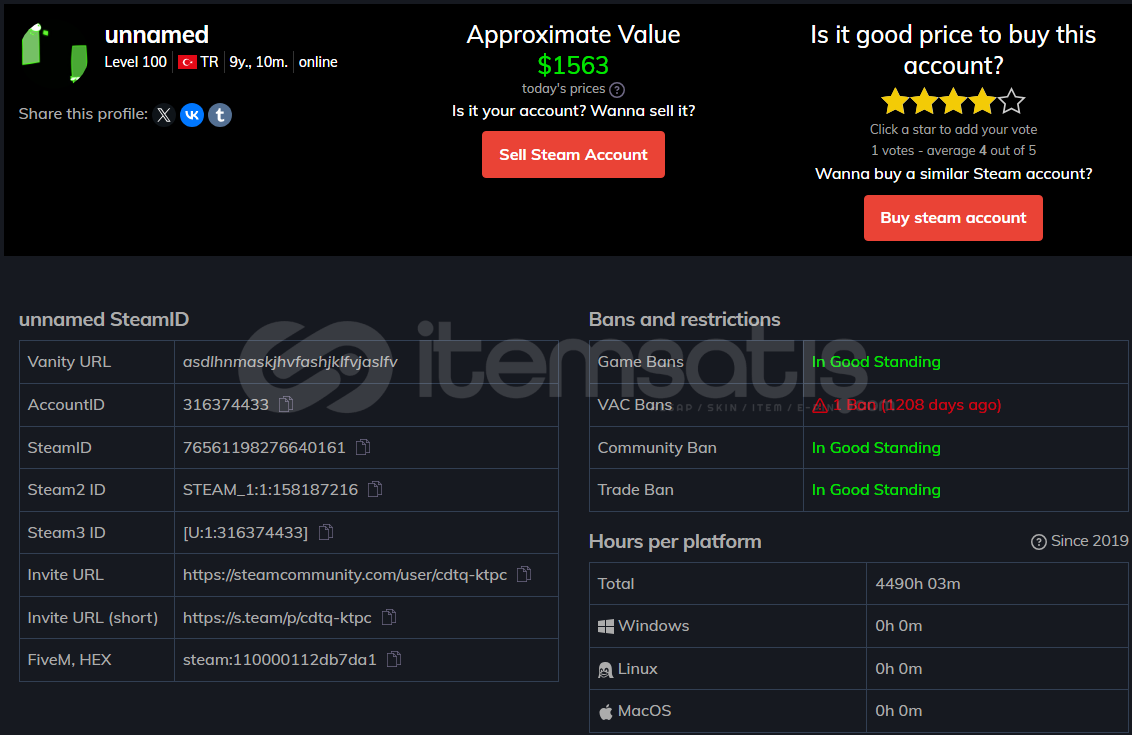Click the Trade Ban row label
The image size is (1132, 735).
(635, 490)
